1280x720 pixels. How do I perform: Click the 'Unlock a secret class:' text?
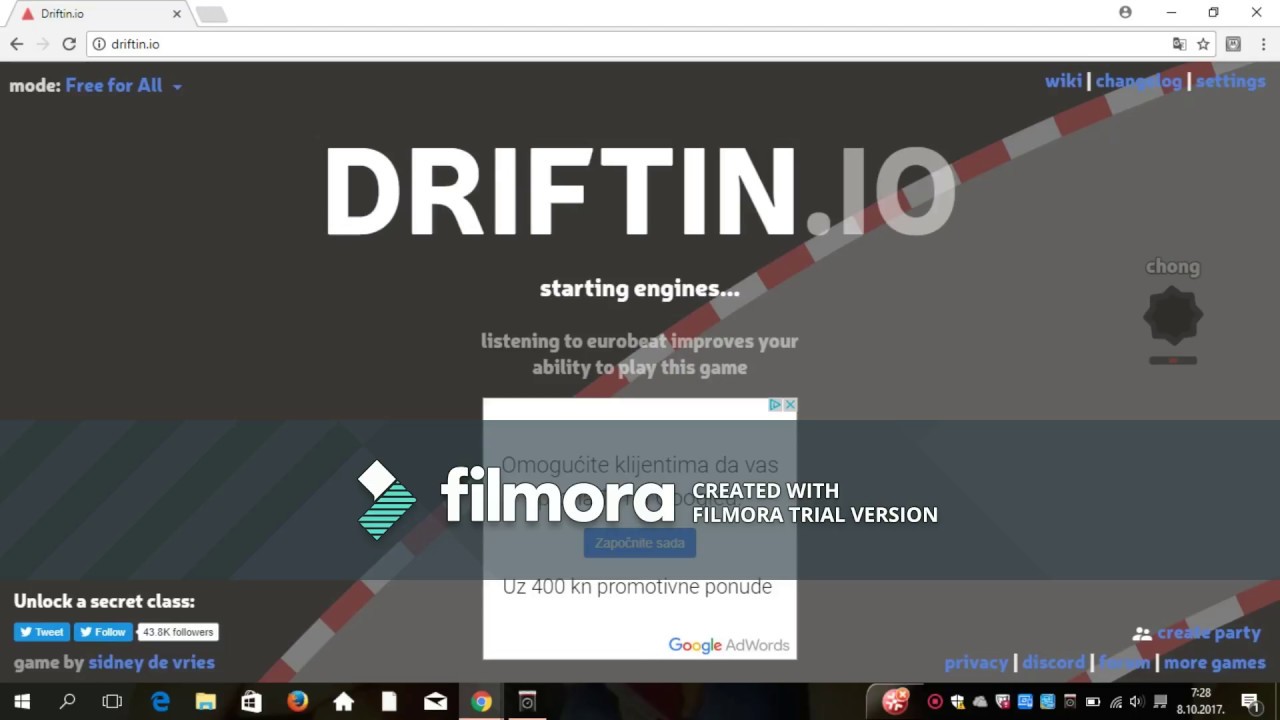click(104, 601)
